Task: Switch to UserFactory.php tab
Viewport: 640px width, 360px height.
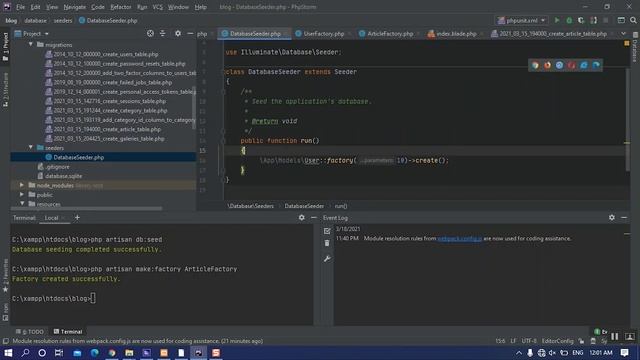Action: point(323,34)
